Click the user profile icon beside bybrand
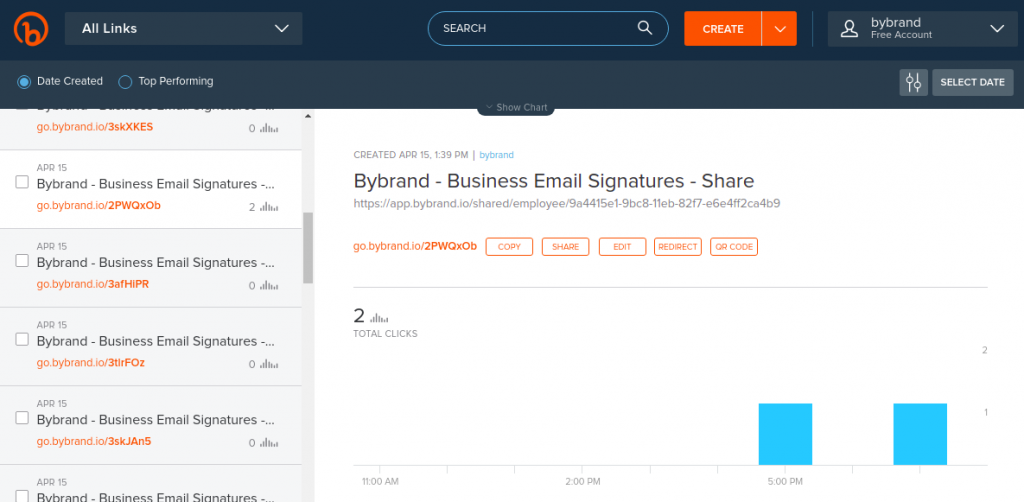This screenshot has height=502, width=1024. [849, 29]
